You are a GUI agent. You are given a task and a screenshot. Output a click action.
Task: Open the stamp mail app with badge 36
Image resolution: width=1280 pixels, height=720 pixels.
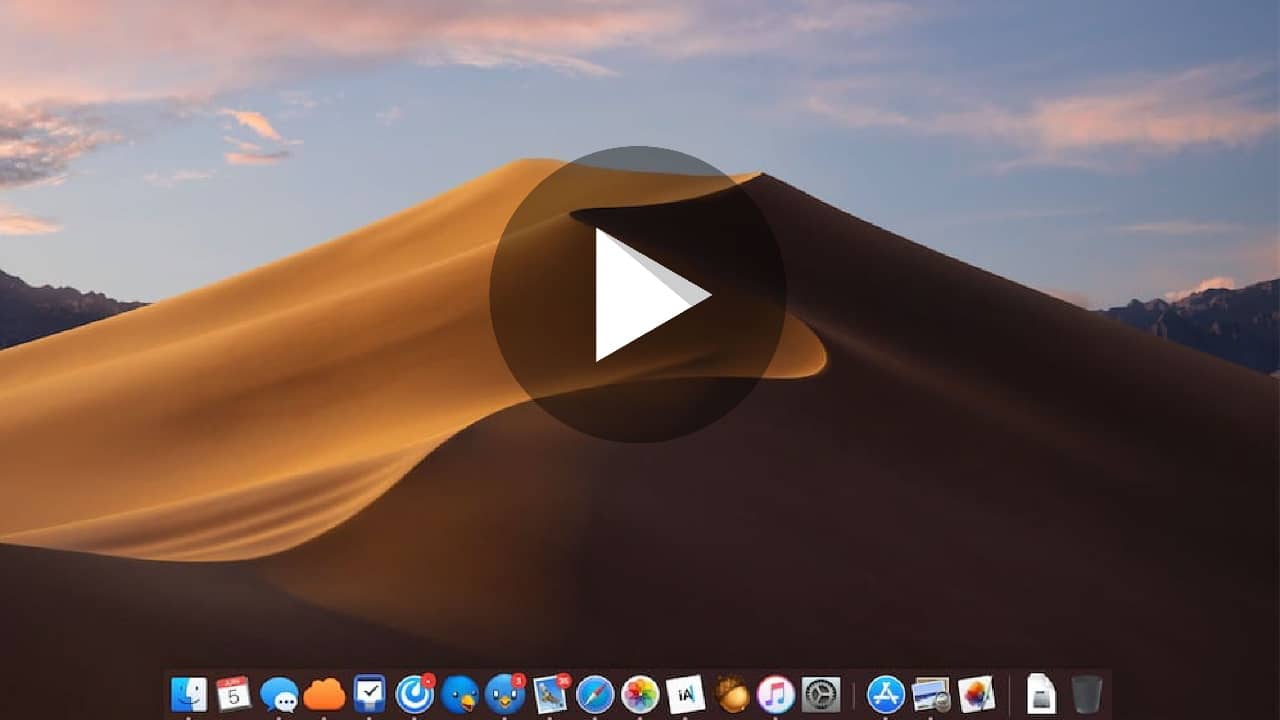(550, 694)
